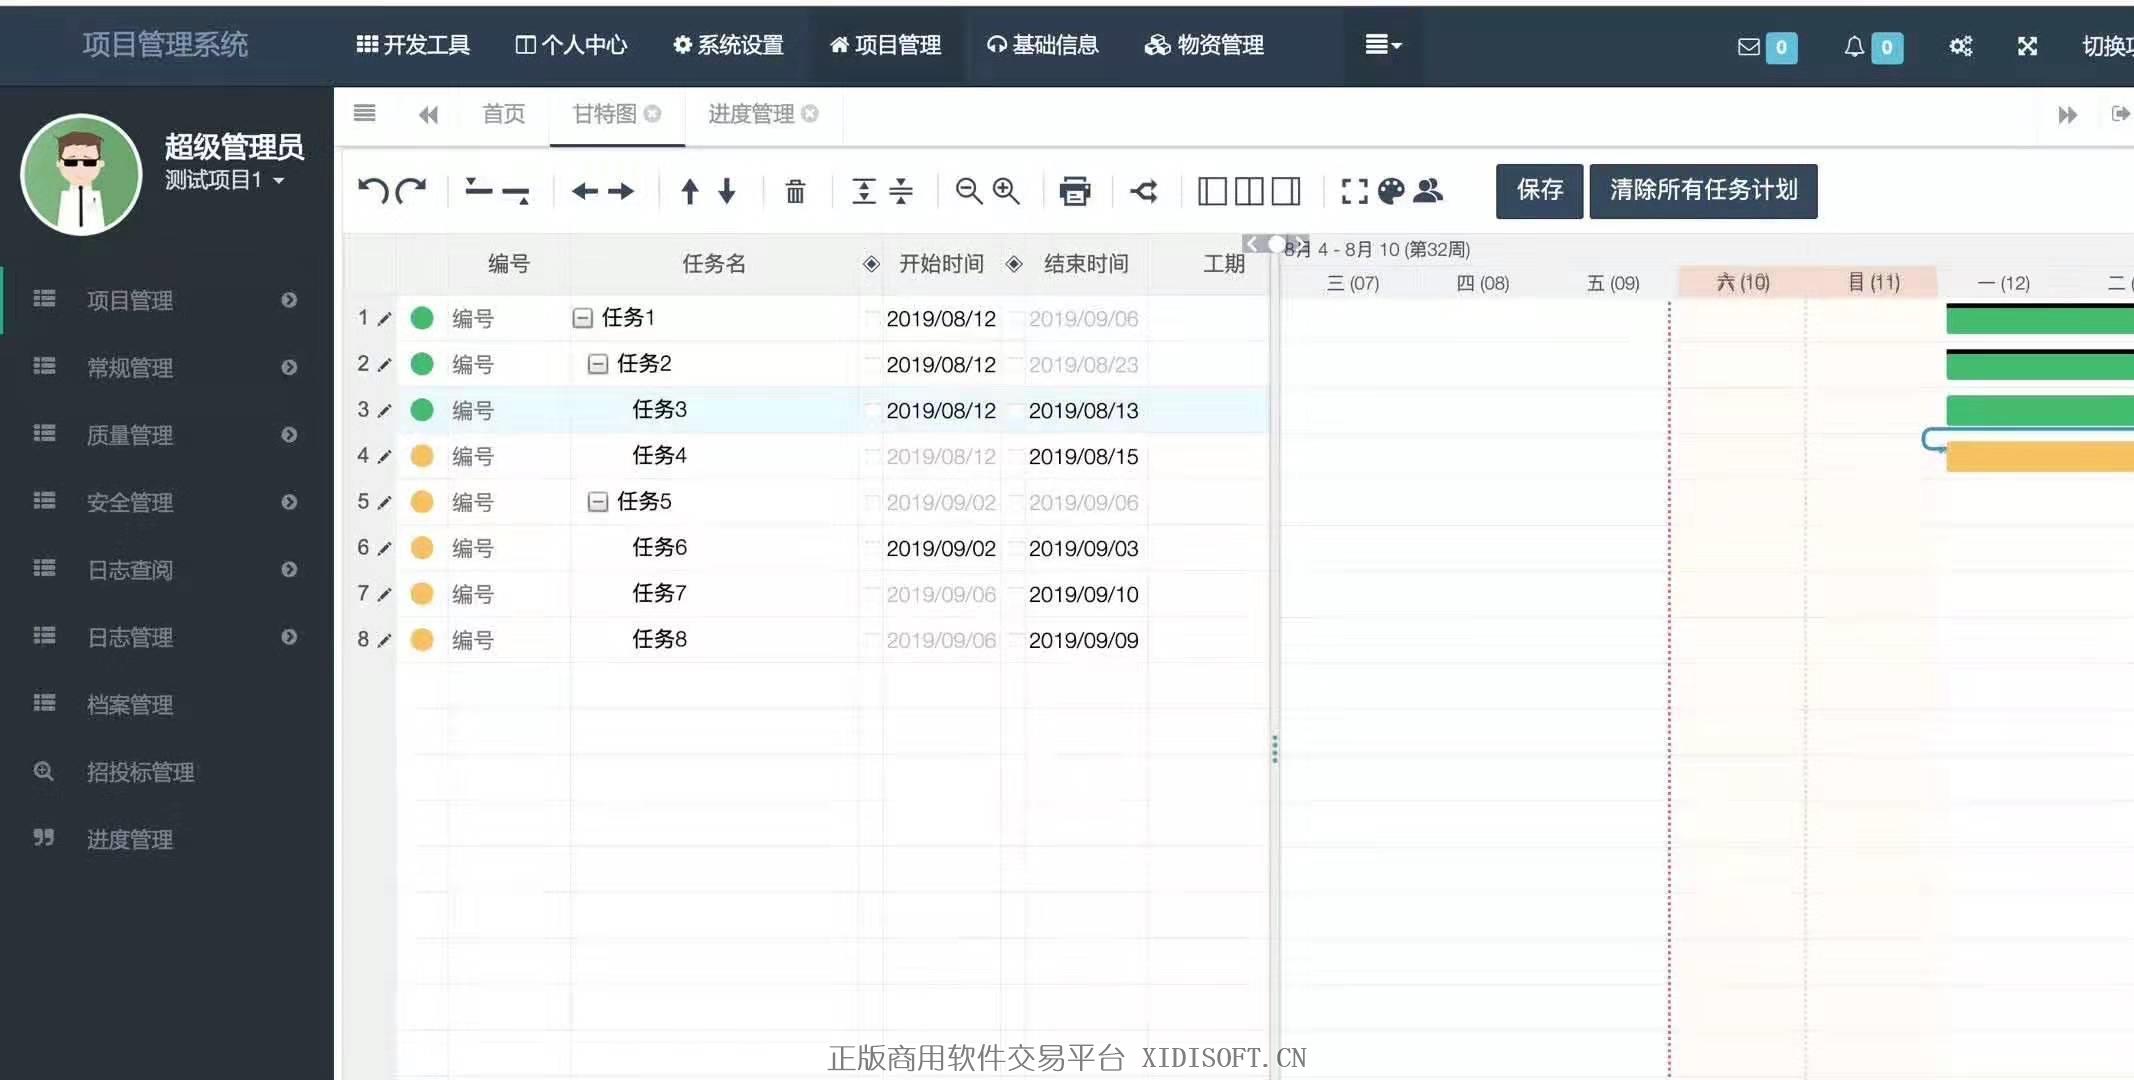Open the 开发工具 top menu
2134x1080 pixels.
(x=413, y=45)
